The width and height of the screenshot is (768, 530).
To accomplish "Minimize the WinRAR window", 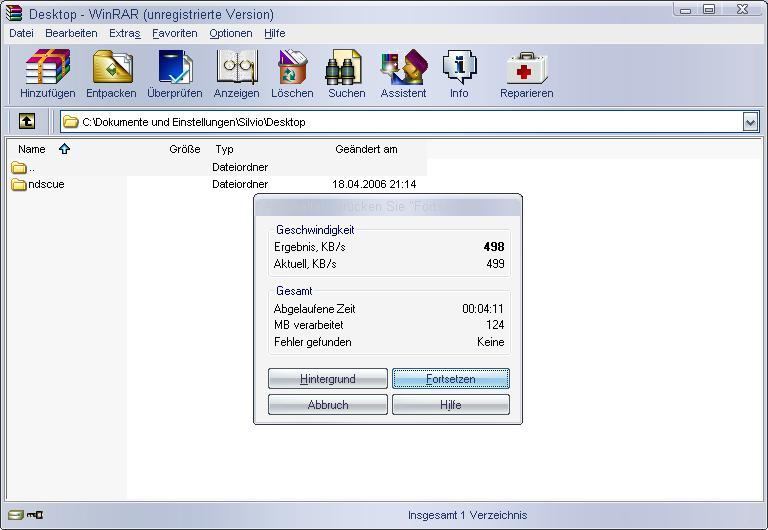I will [686, 9].
